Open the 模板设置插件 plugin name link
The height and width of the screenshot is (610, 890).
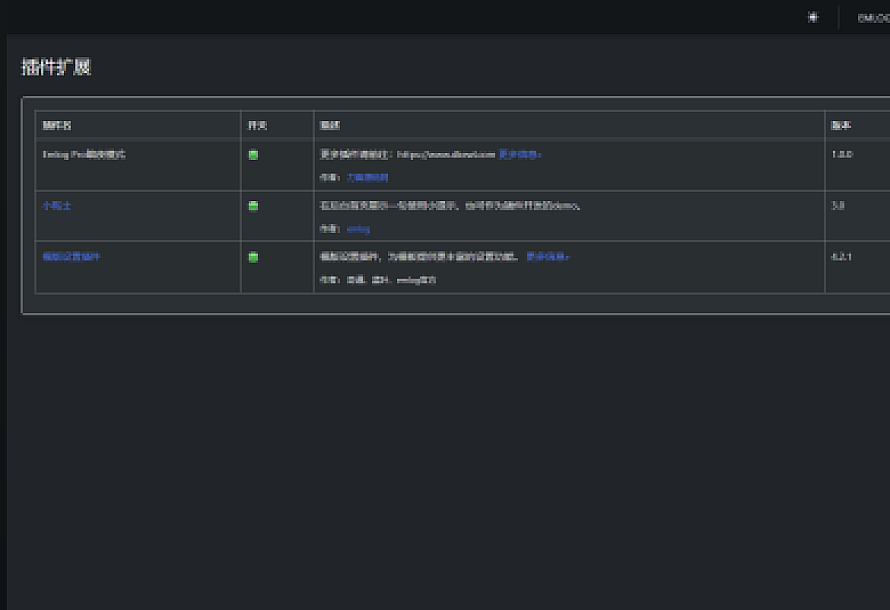click(70, 257)
